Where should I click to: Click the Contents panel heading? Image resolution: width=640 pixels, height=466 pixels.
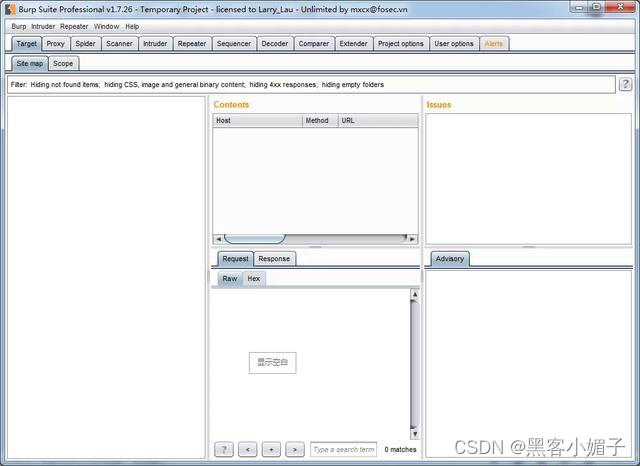pyautogui.click(x=231, y=105)
